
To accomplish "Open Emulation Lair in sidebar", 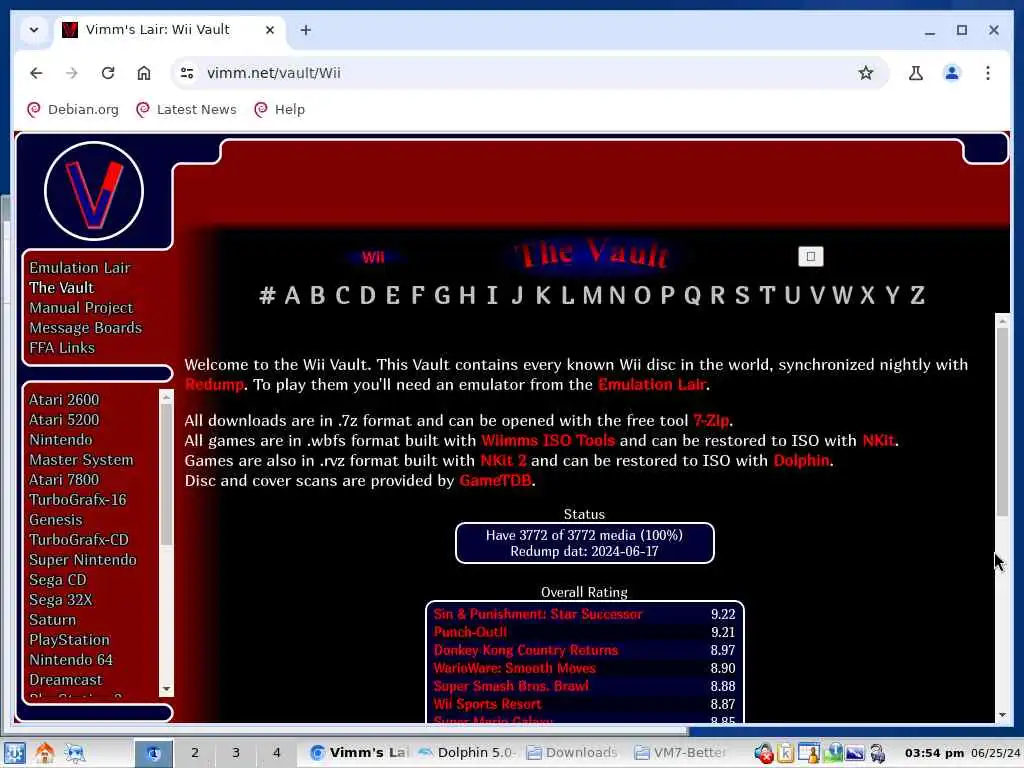I will tap(80, 268).
